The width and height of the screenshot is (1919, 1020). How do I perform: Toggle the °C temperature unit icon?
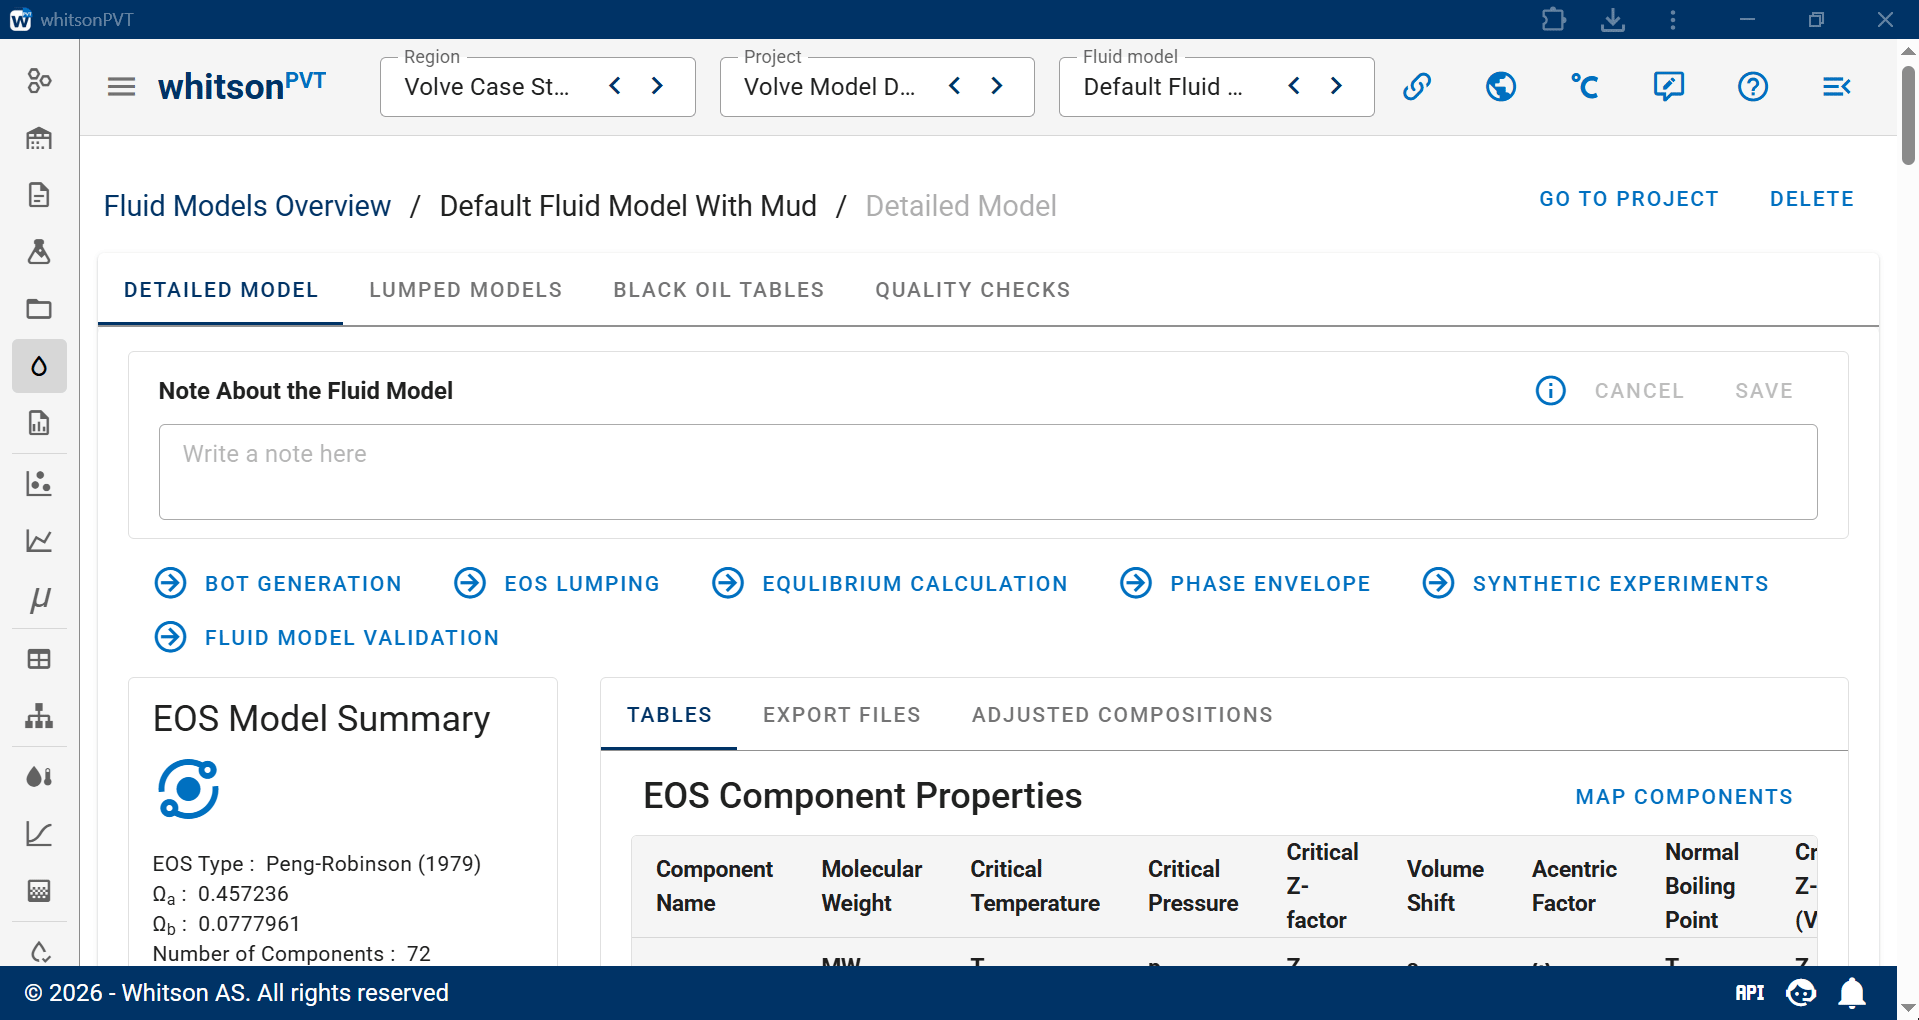click(1585, 87)
